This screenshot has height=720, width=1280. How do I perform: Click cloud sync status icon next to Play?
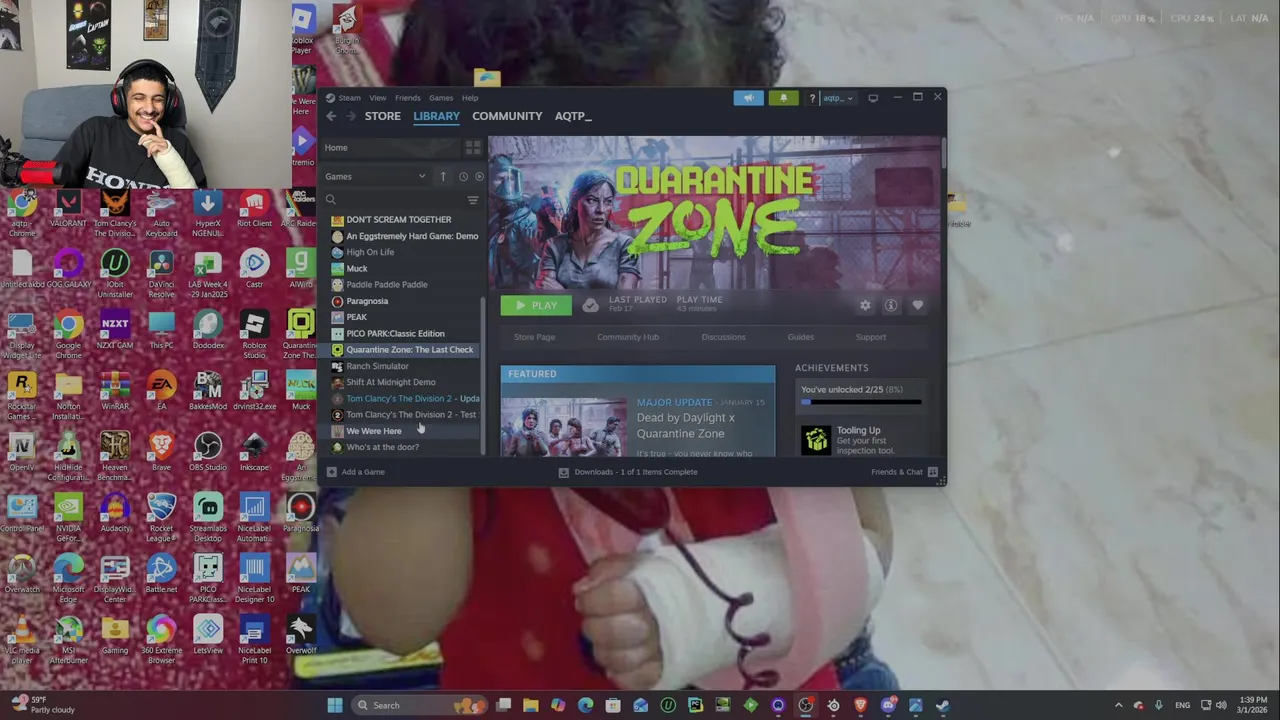(591, 305)
